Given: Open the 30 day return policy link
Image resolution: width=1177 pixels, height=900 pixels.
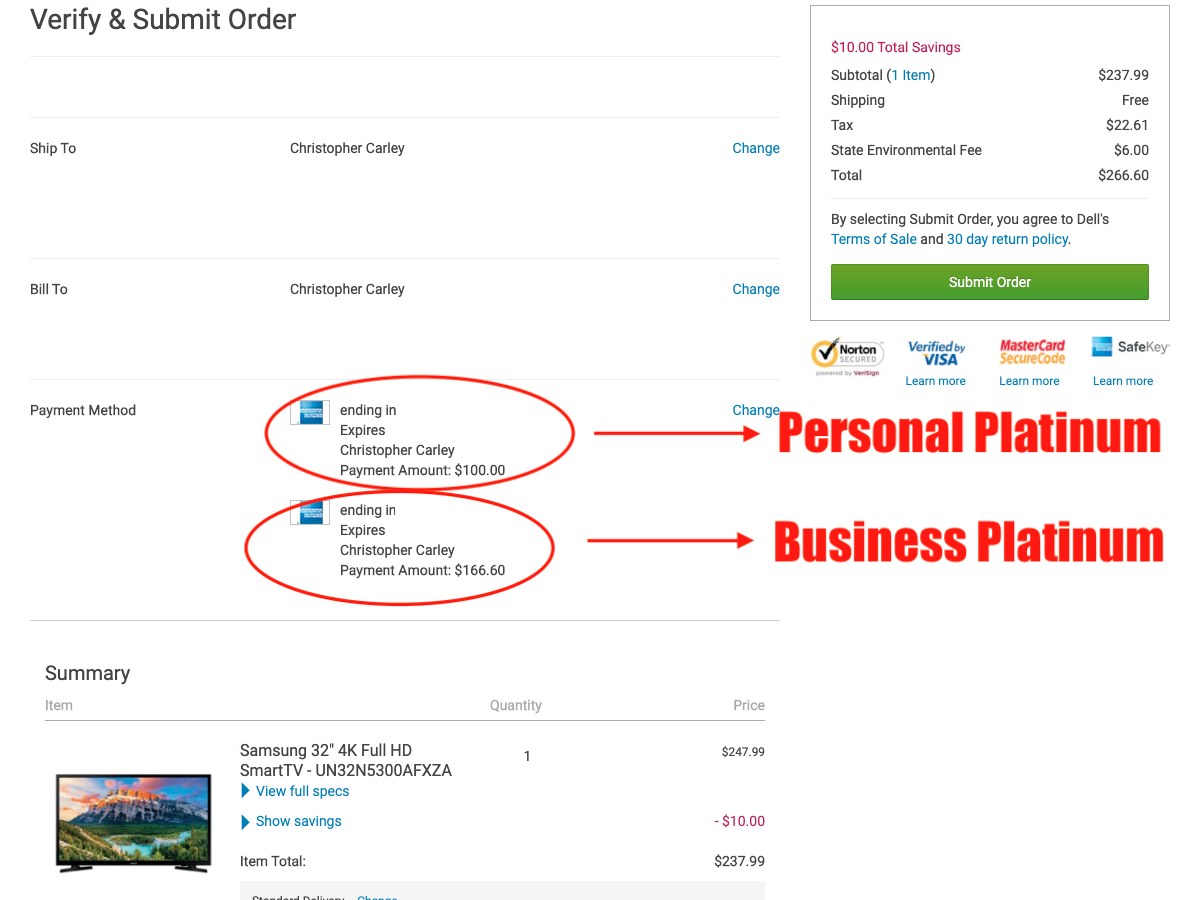Looking at the screenshot, I should point(1007,239).
